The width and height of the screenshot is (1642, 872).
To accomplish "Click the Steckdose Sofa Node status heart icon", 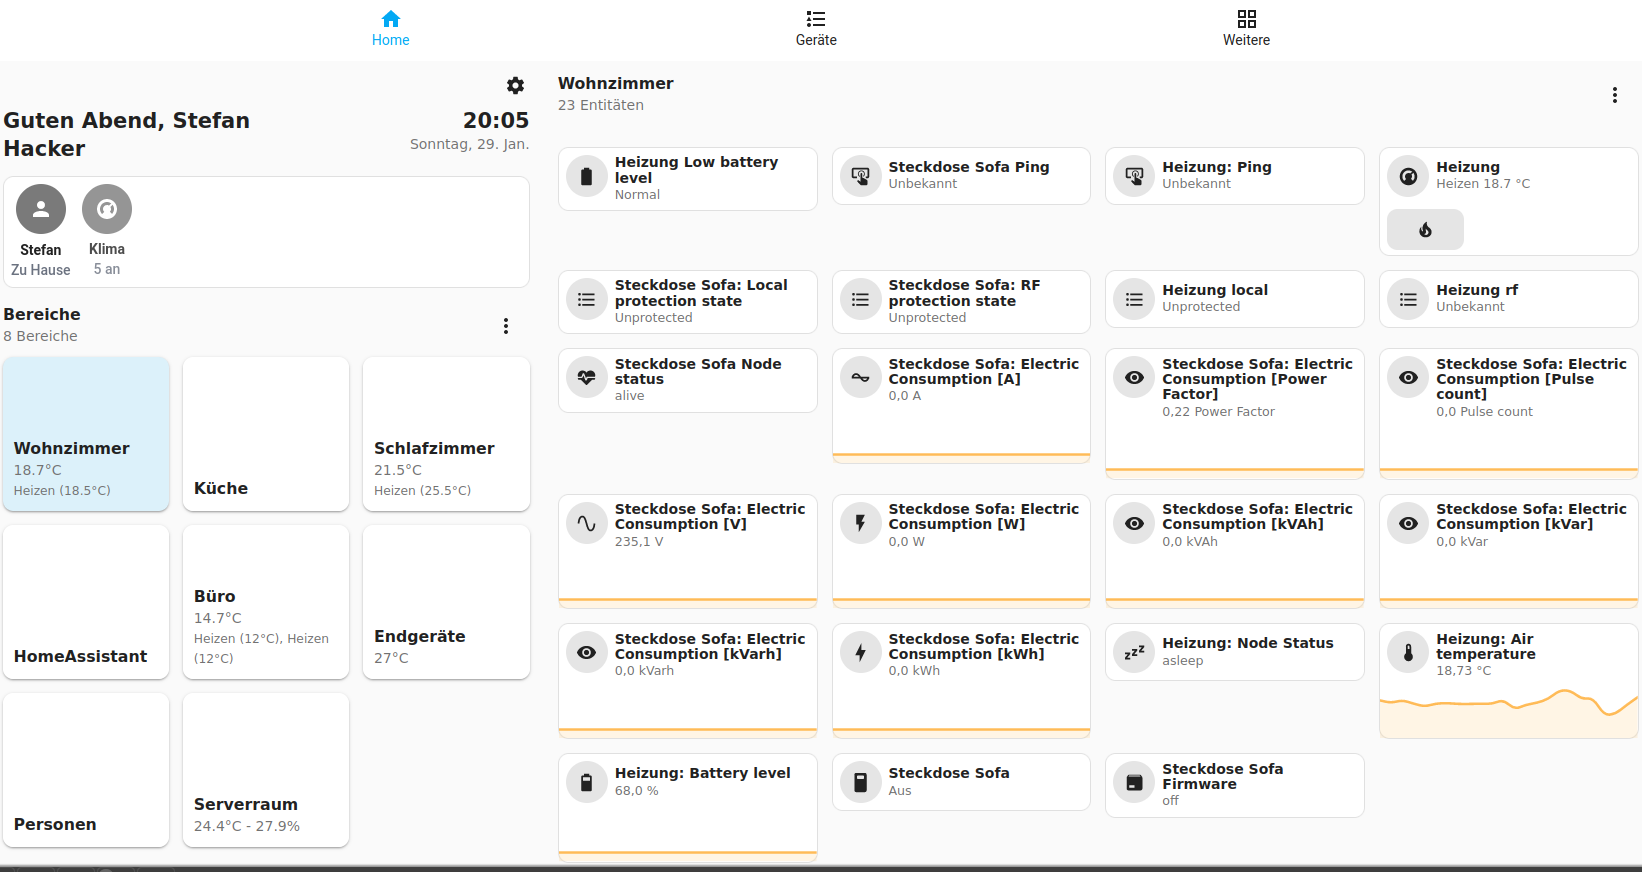I will pyautogui.click(x=587, y=379).
